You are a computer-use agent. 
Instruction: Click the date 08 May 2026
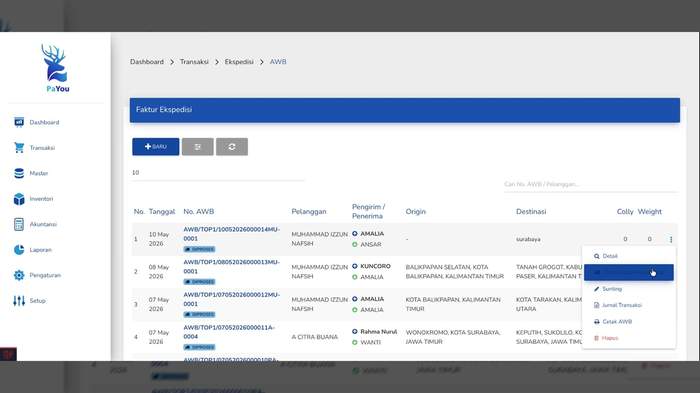tap(159, 272)
